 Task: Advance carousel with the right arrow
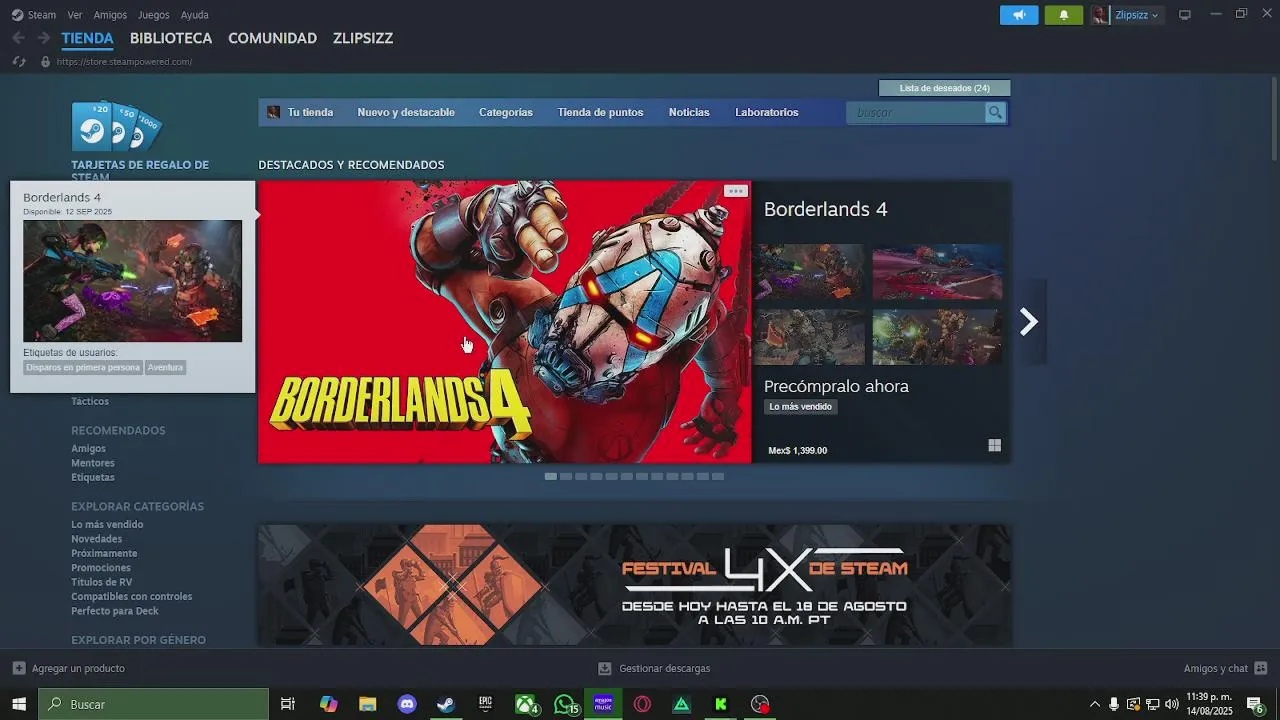[x=1029, y=322]
